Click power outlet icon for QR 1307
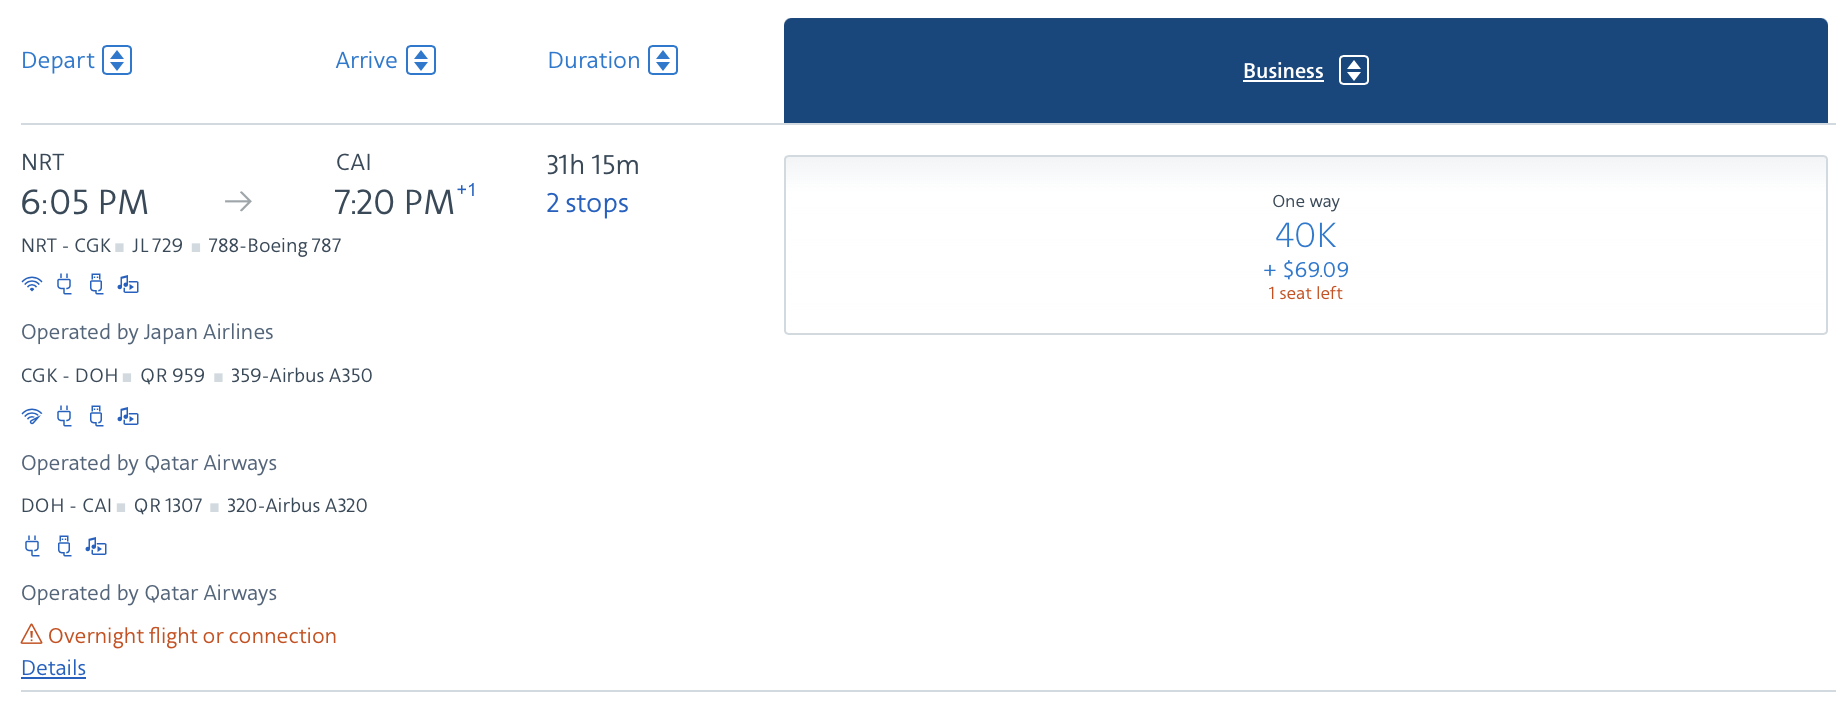Screen dimensions: 1844x710 32,546
